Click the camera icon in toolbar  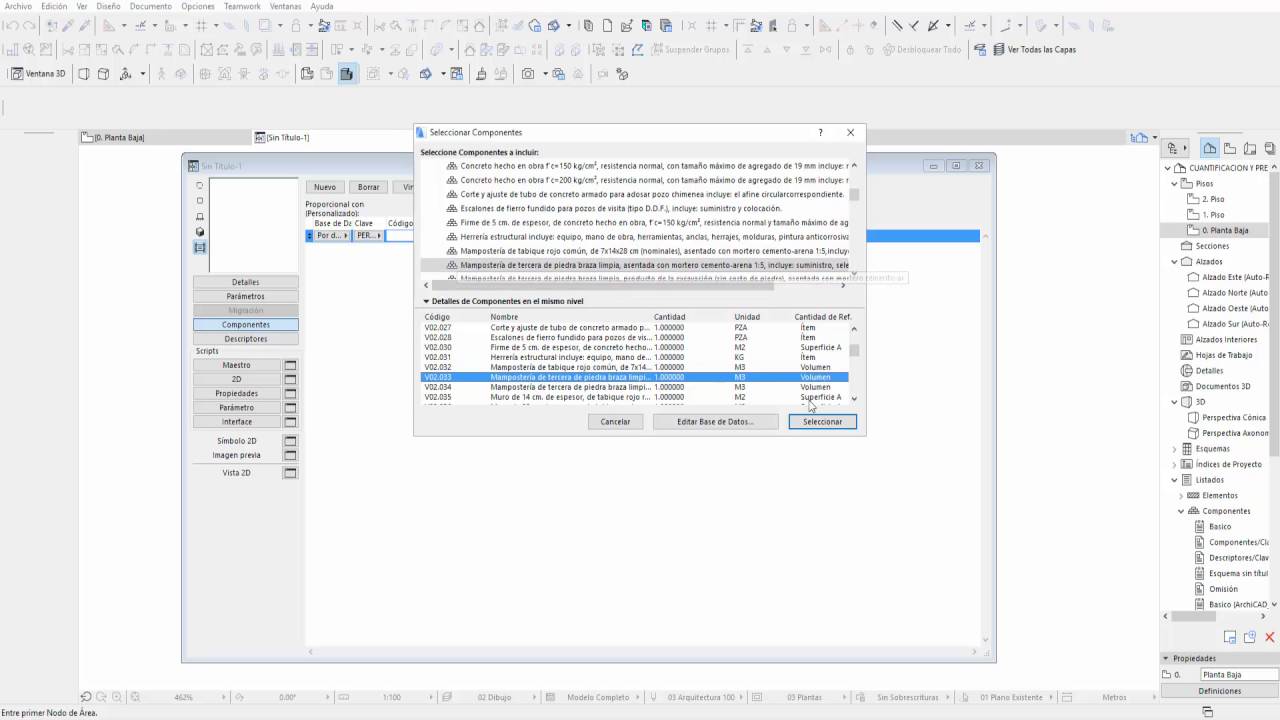pyautogui.click(x=528, y=73)
